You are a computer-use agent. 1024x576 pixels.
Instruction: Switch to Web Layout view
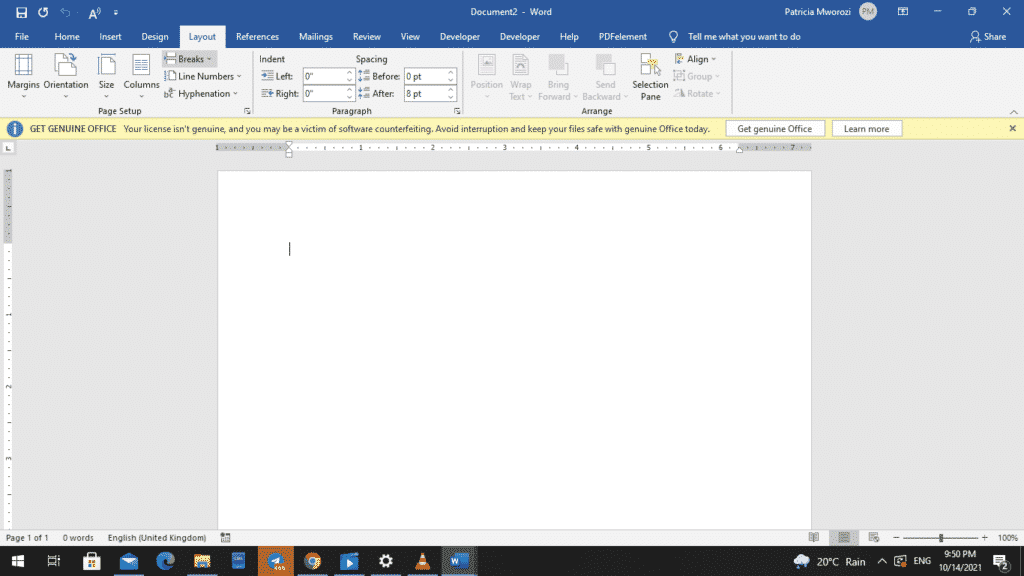point(873,537)
